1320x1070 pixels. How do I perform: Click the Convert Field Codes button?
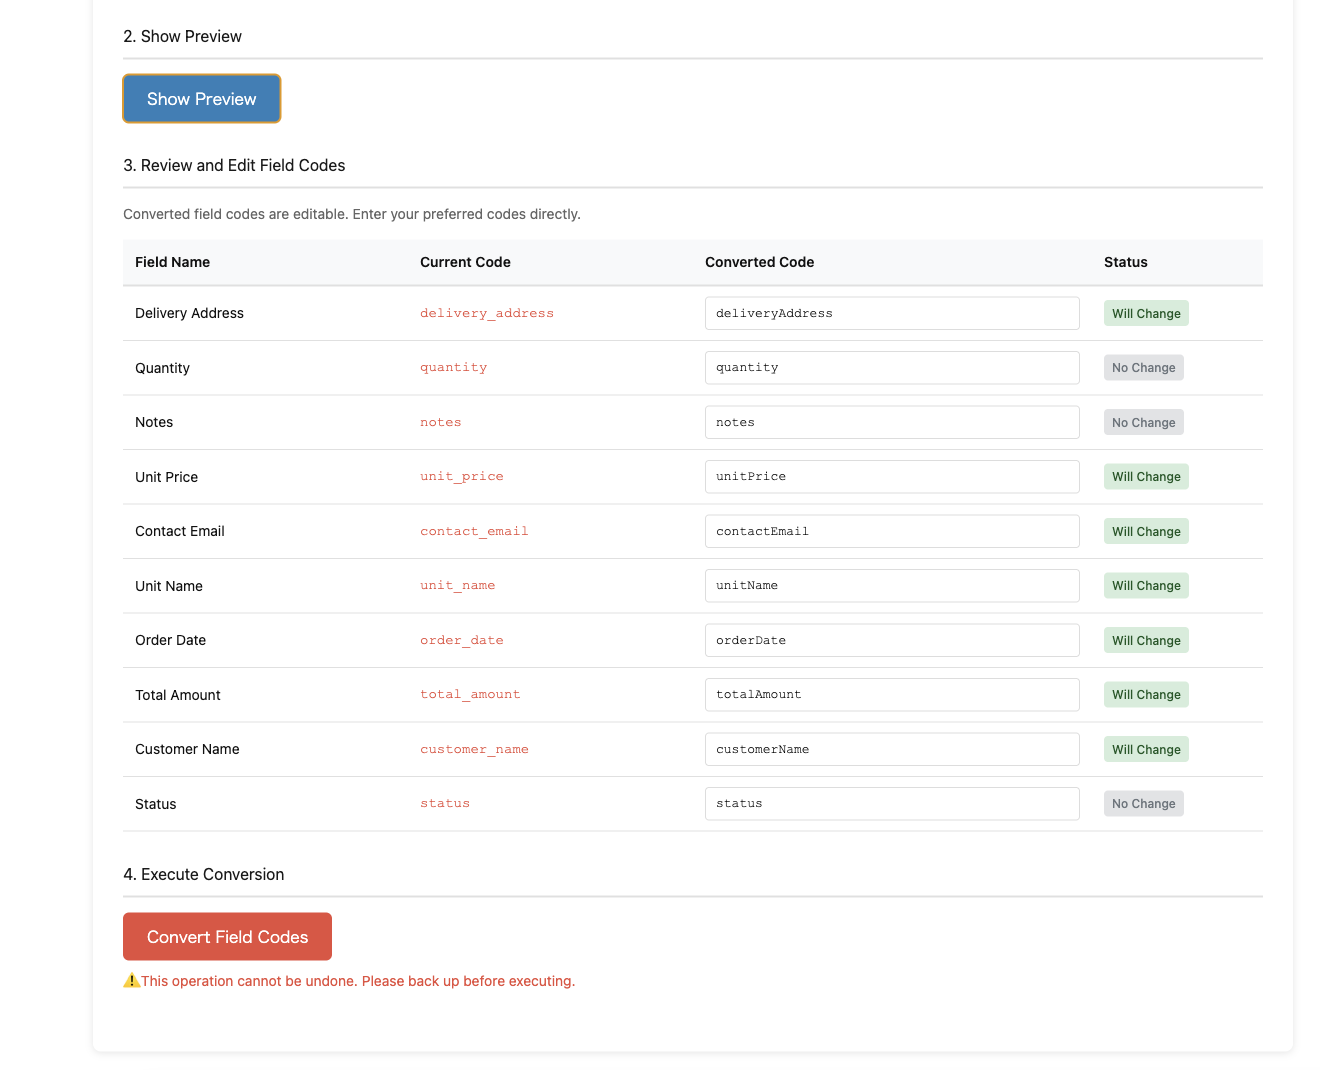(227, 937)
